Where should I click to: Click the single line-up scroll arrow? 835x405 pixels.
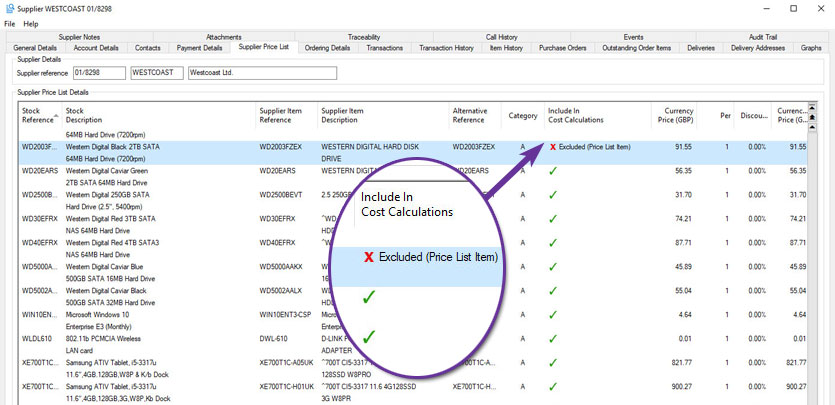812,128
